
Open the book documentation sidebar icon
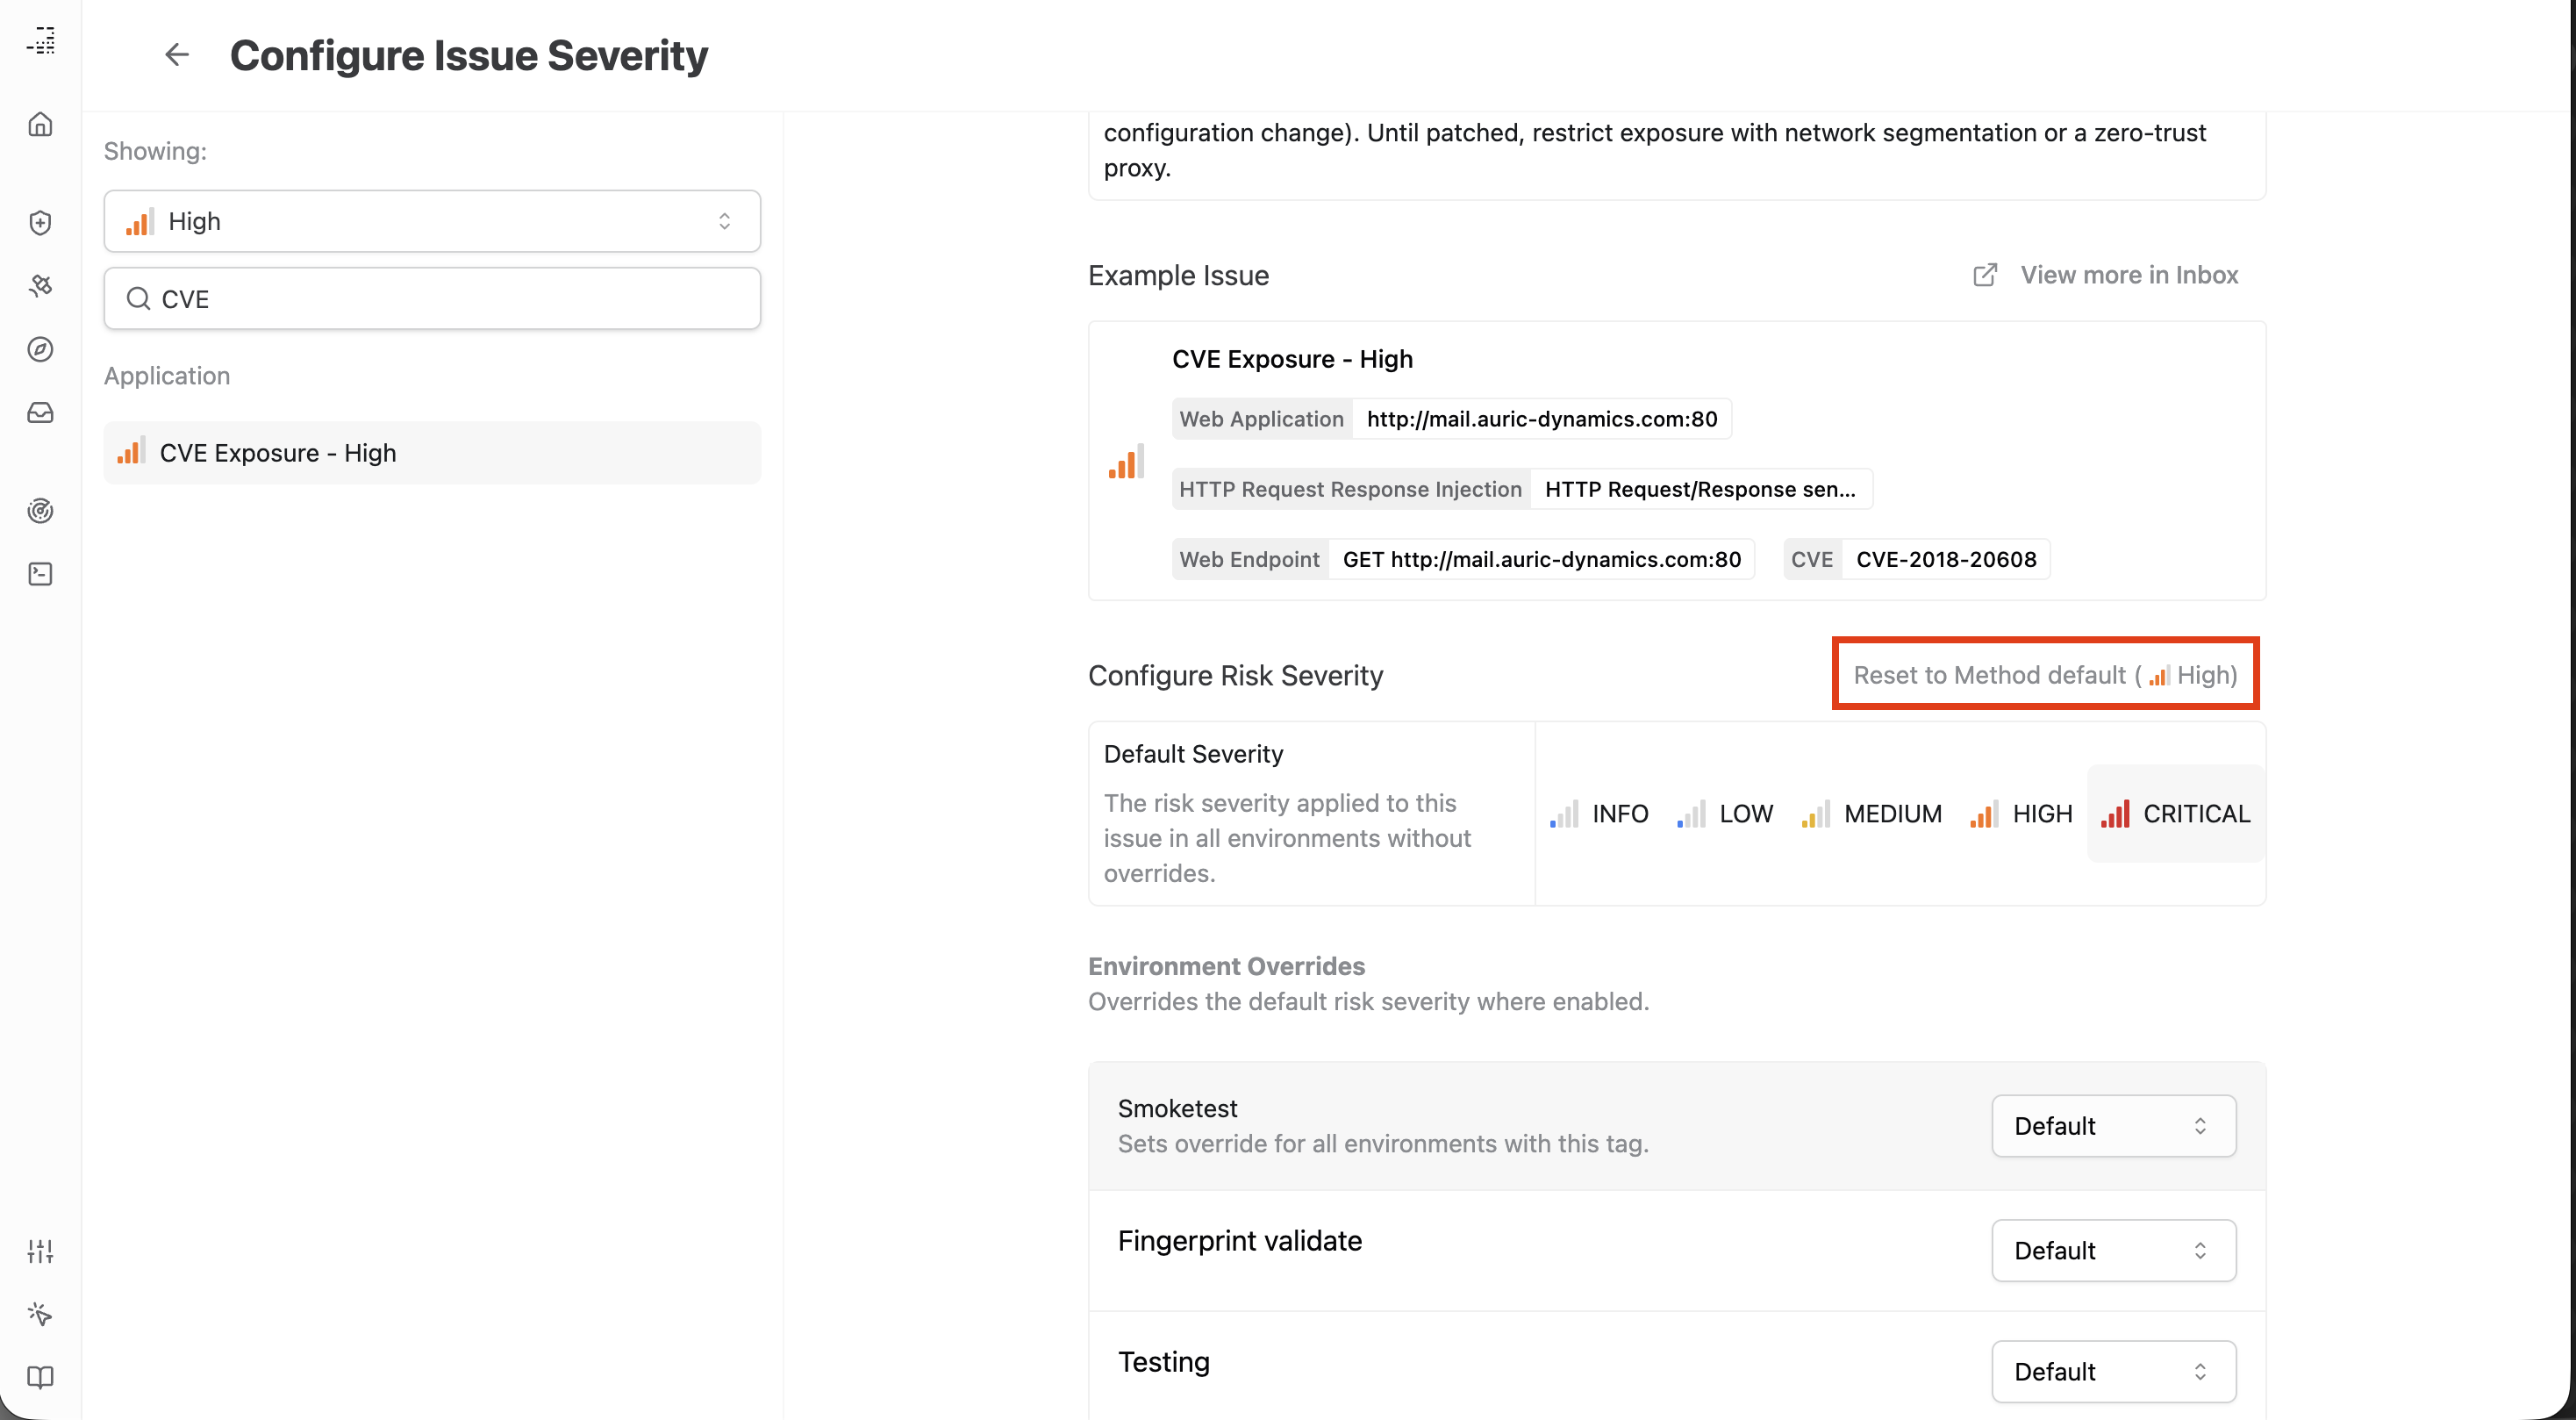[x=40, y=1376]
